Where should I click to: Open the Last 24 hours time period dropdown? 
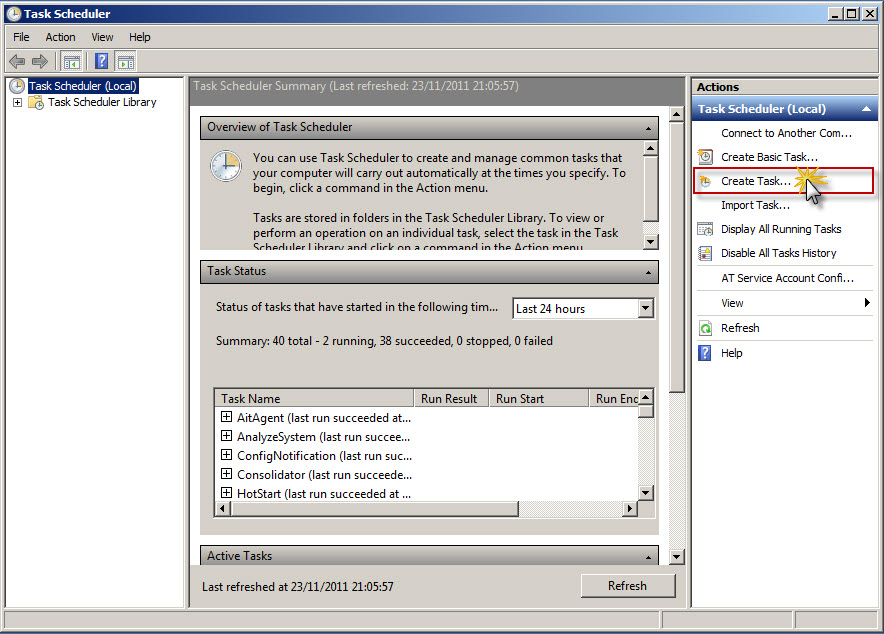click(646, 308)
